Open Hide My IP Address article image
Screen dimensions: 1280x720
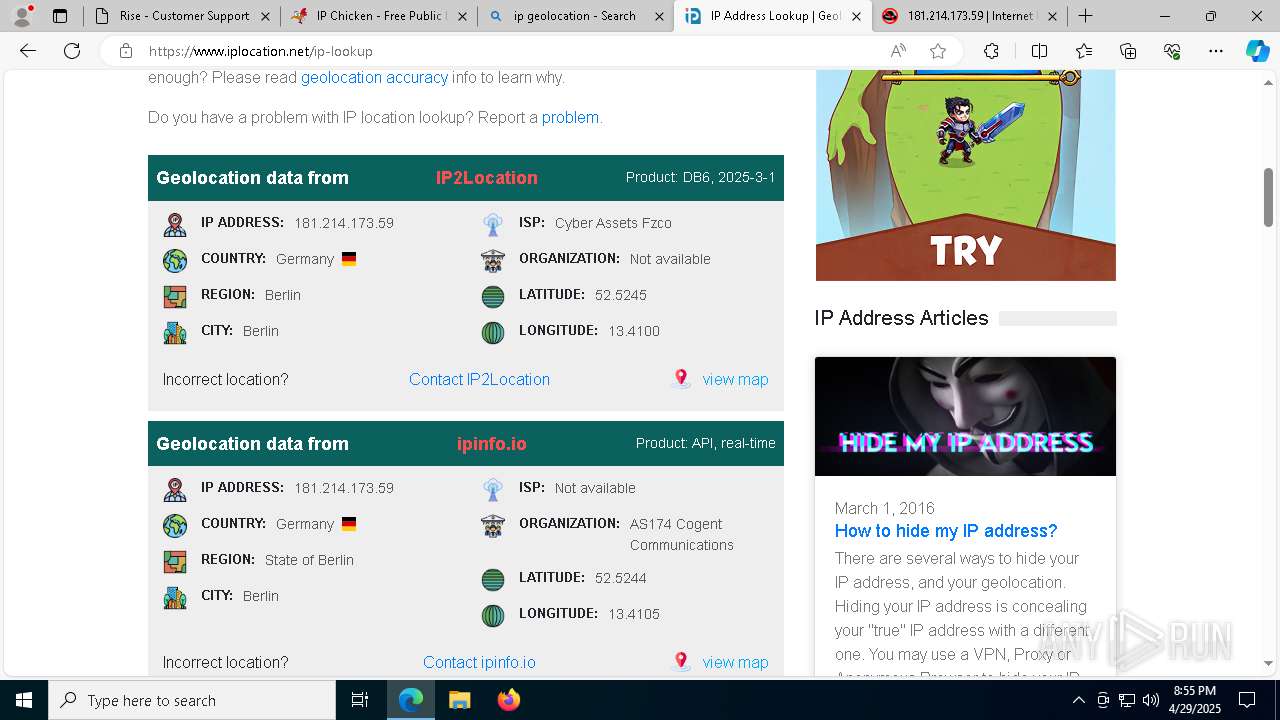pos(965,416)
